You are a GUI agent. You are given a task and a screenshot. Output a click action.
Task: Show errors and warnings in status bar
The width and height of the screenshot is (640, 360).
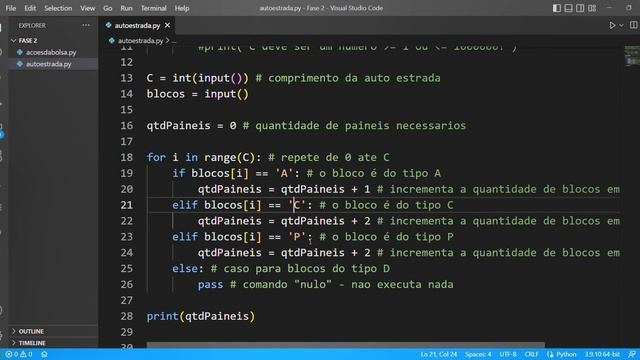pyautogui.click(x=19, y=354)
